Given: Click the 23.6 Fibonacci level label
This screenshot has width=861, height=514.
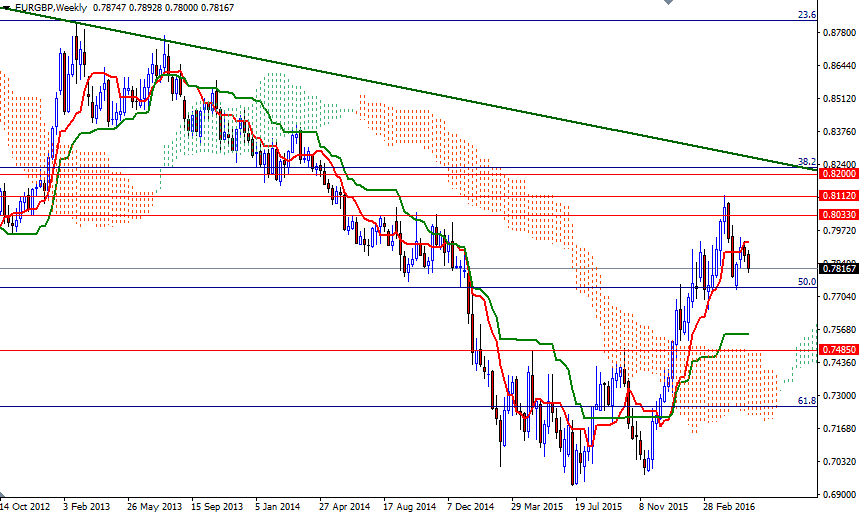Looking at the screenshot, I should pyautogui.click(x=807, y=15).
